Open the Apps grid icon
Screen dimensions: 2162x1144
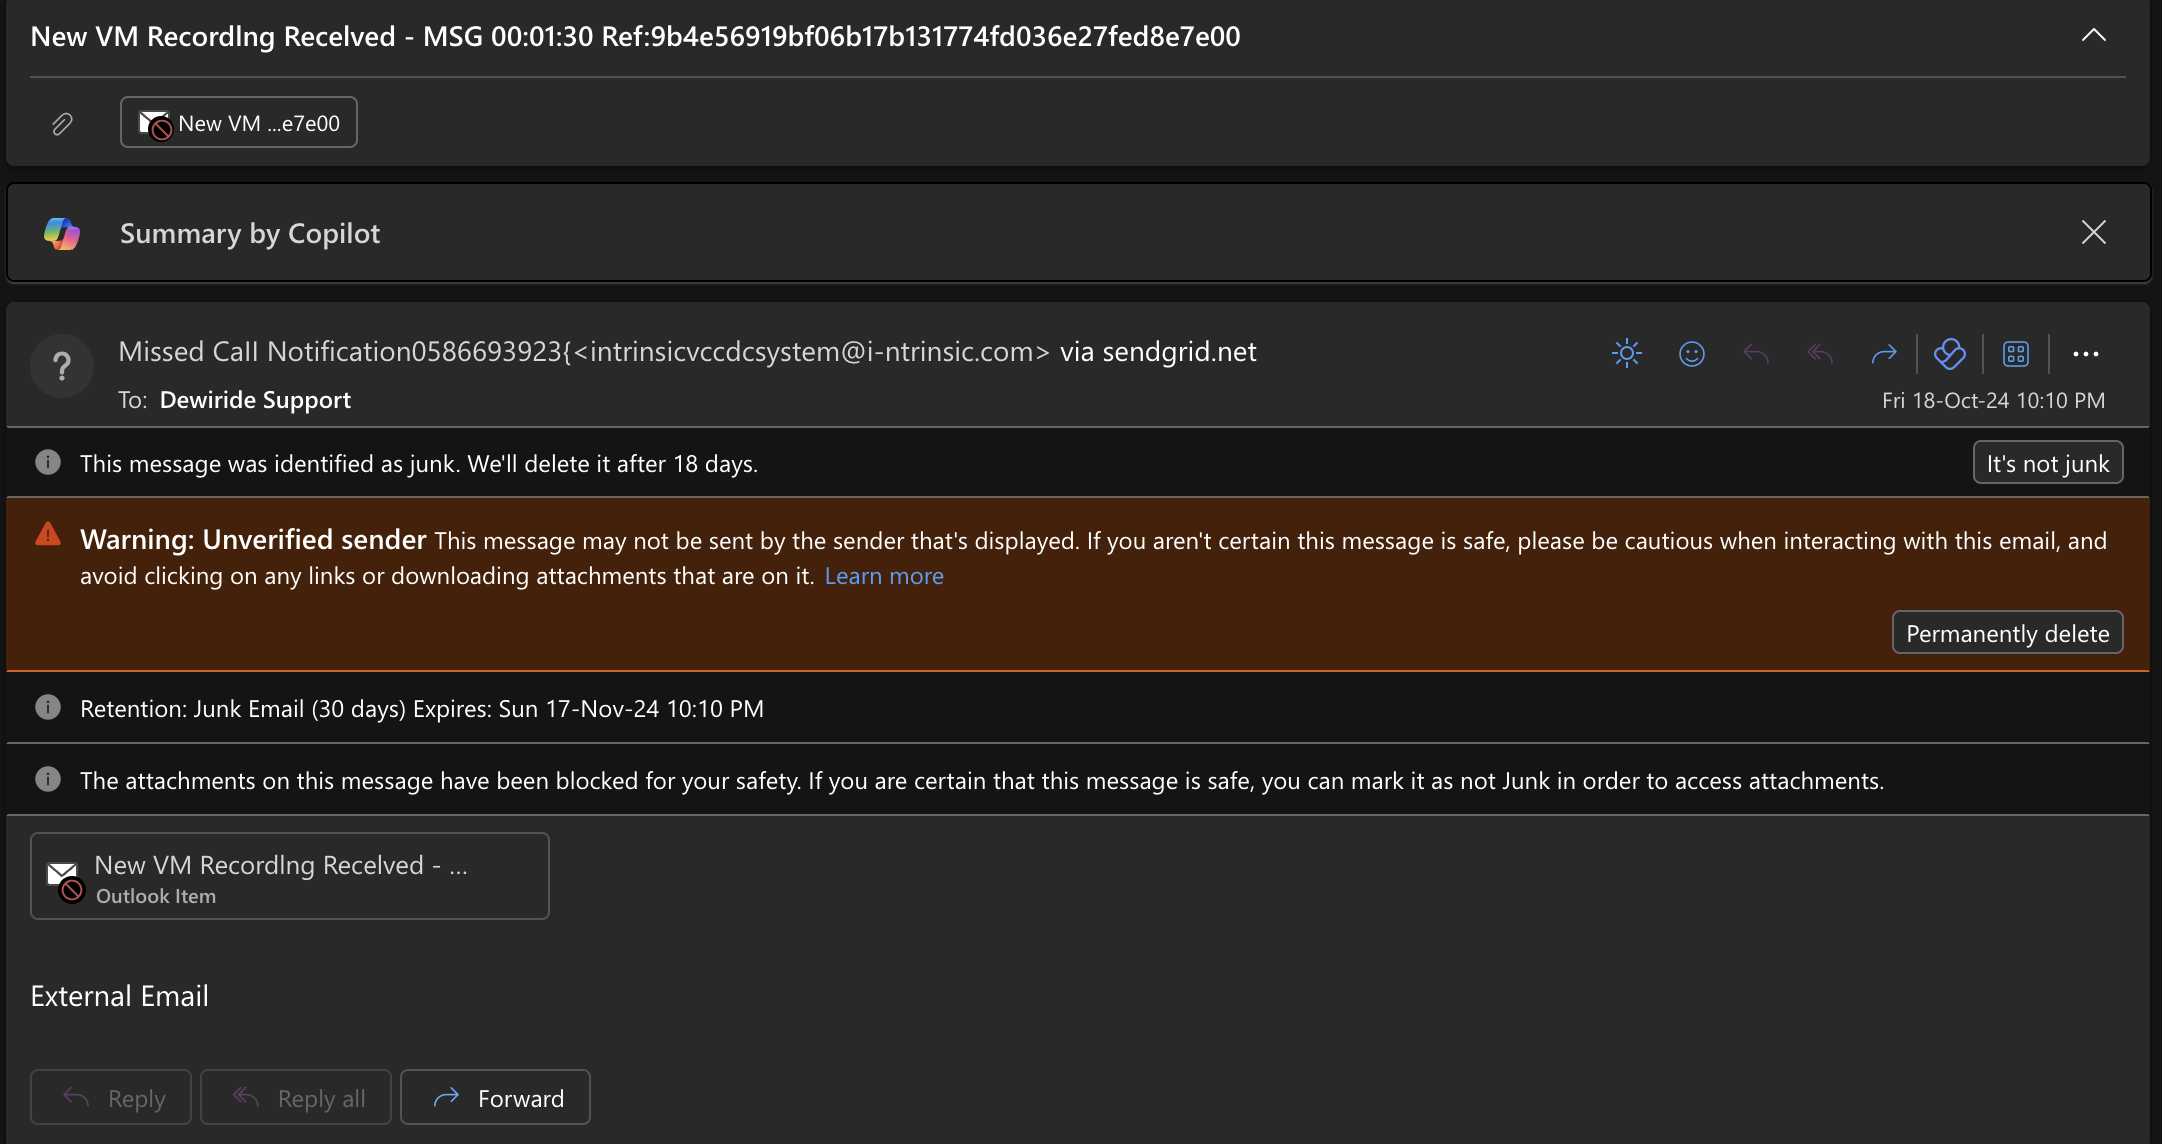pos(2016,353)
